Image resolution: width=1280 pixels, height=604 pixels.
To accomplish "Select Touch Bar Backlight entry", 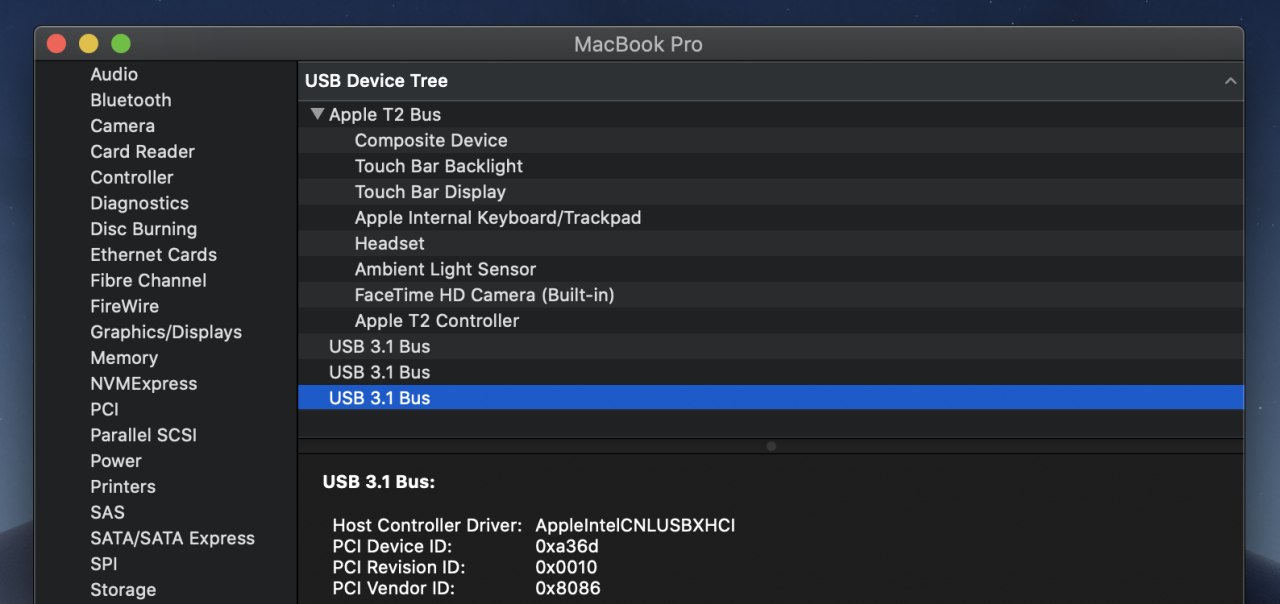I will coord(439,166).
